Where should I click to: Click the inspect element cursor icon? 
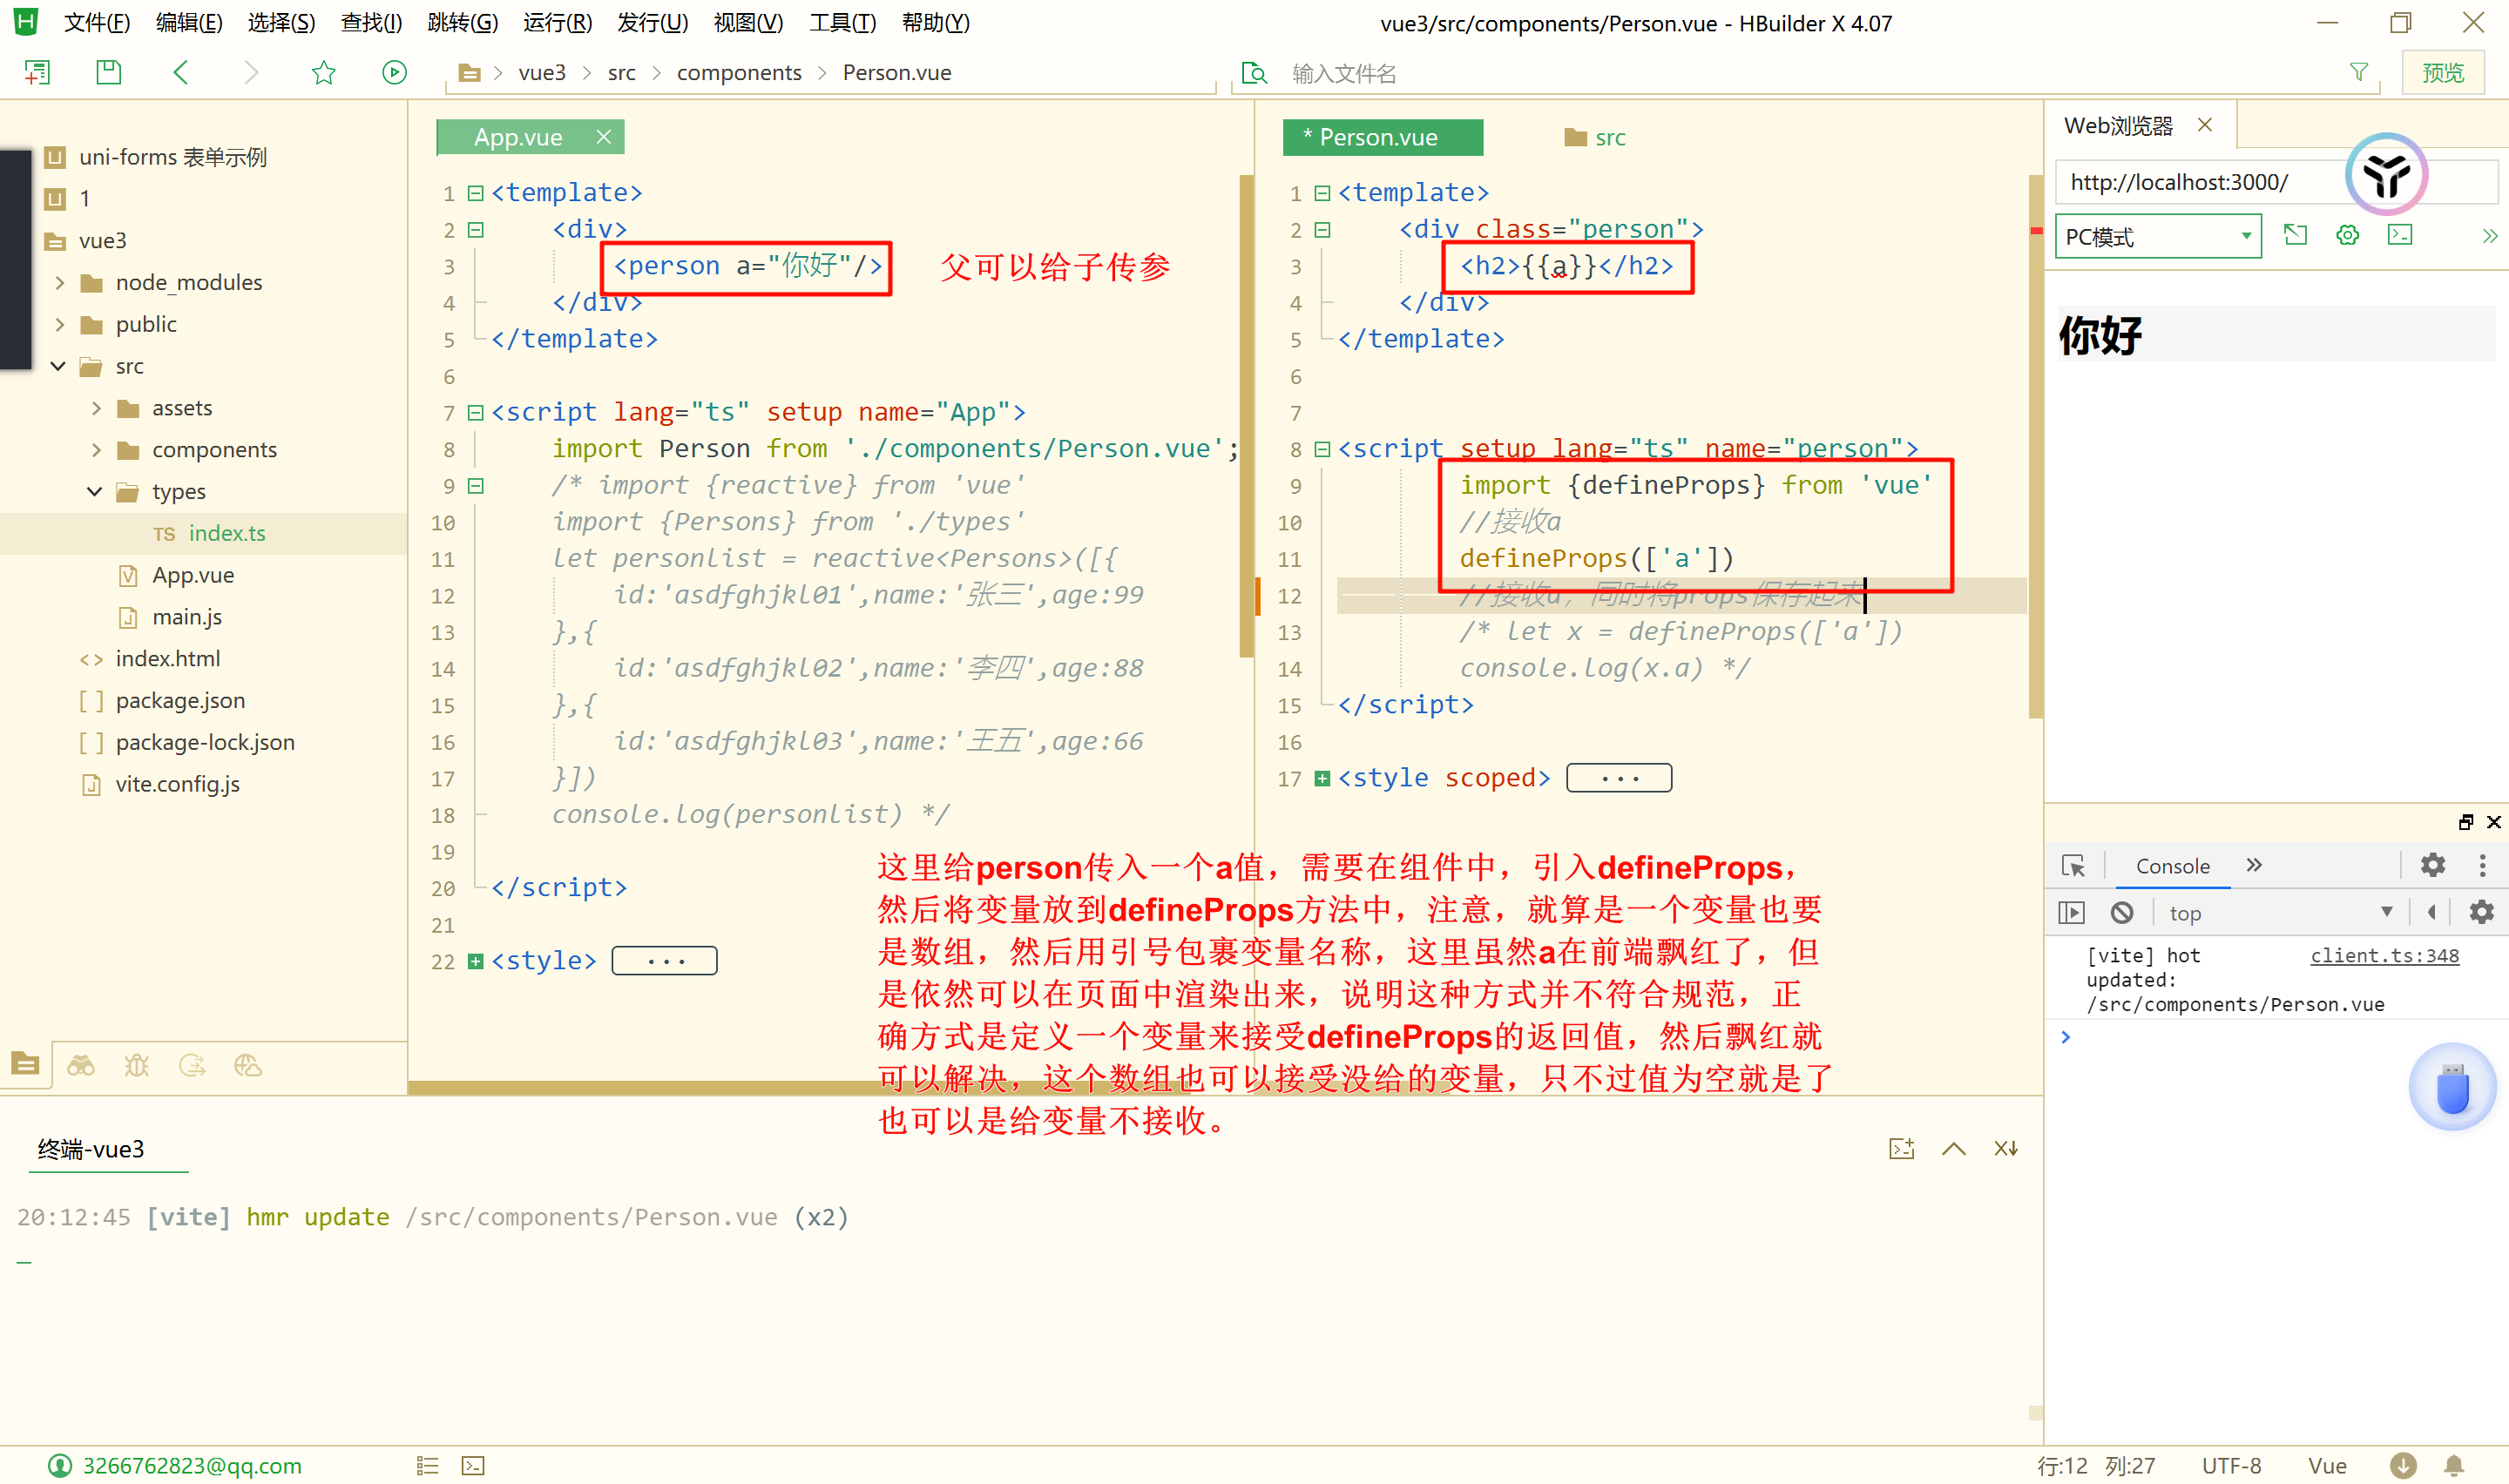(x=2073, y=865)
